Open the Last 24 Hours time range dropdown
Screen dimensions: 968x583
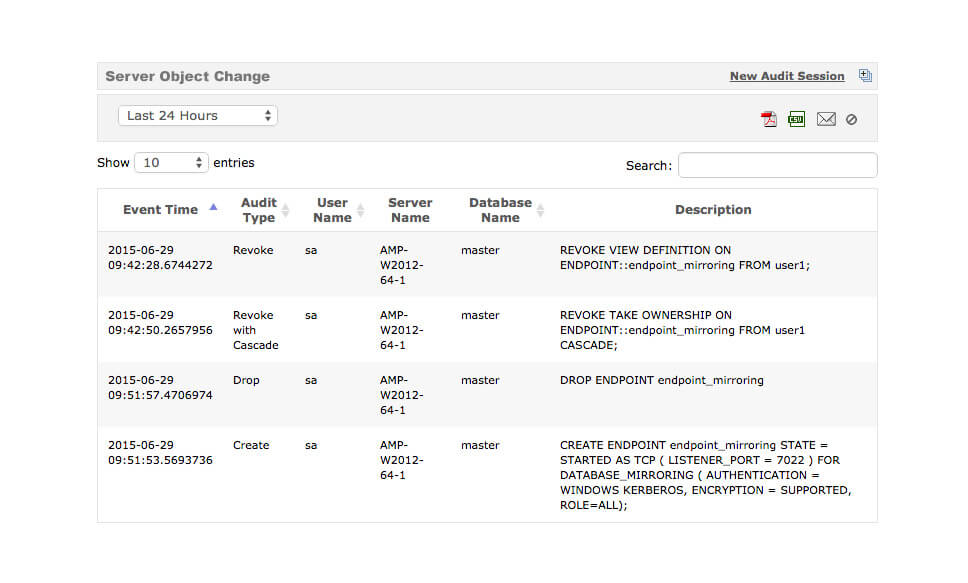pos(198,115)
